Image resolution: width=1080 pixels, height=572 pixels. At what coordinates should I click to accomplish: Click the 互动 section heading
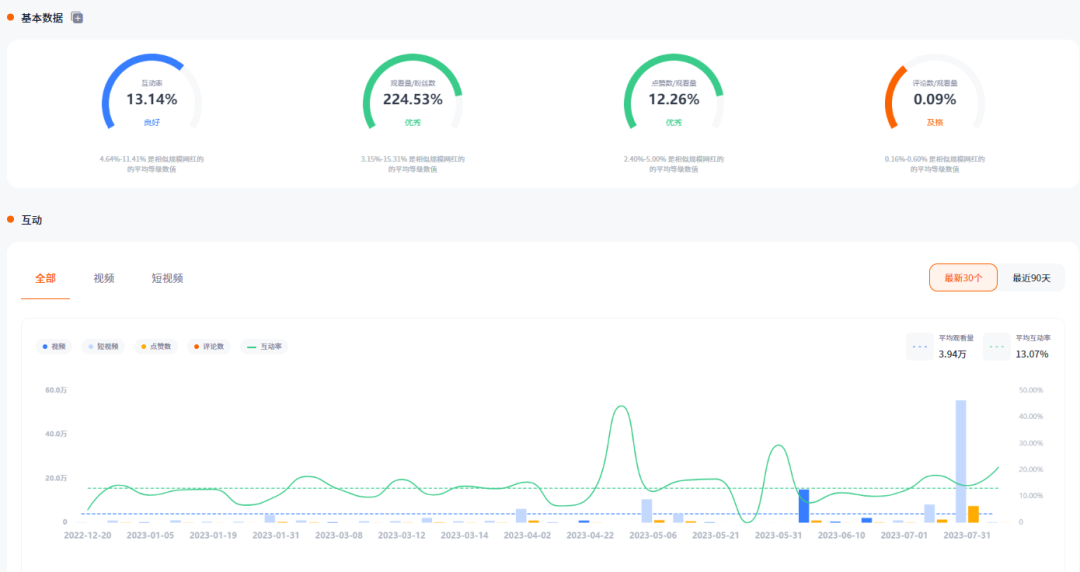[x=32, y=220]
